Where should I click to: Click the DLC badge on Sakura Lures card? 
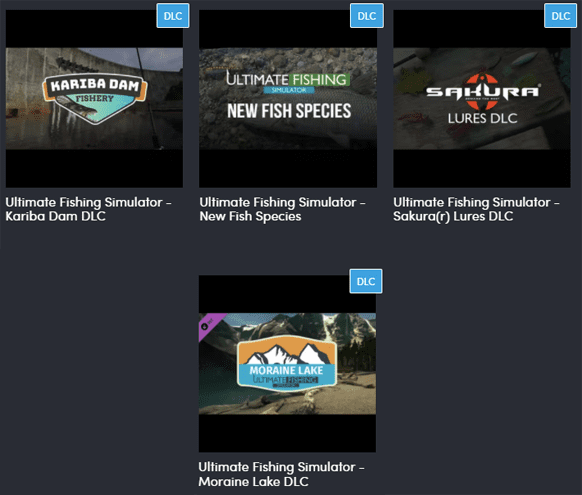(x=560, y=16)
